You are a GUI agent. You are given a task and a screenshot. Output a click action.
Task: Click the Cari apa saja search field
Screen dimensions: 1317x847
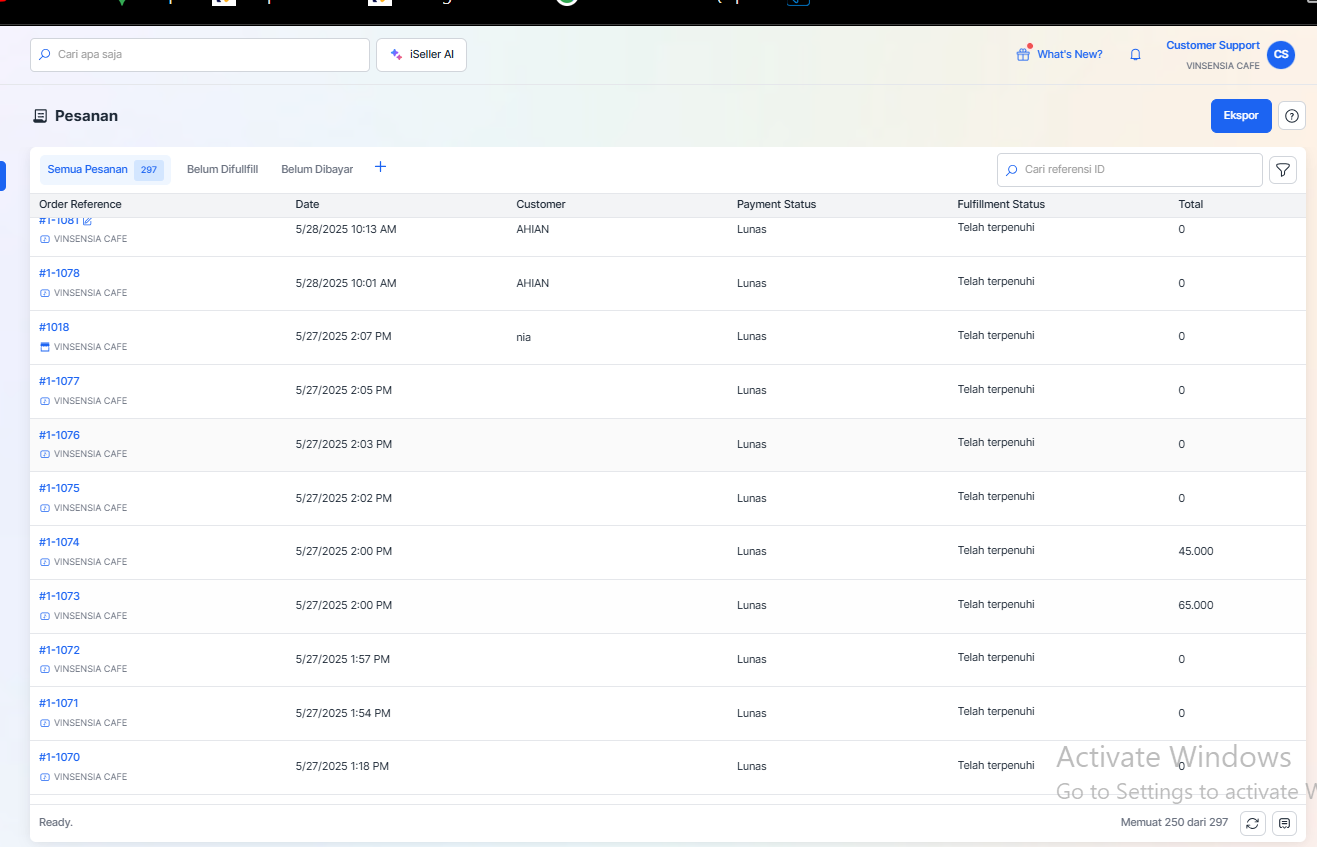click(200, 55)
